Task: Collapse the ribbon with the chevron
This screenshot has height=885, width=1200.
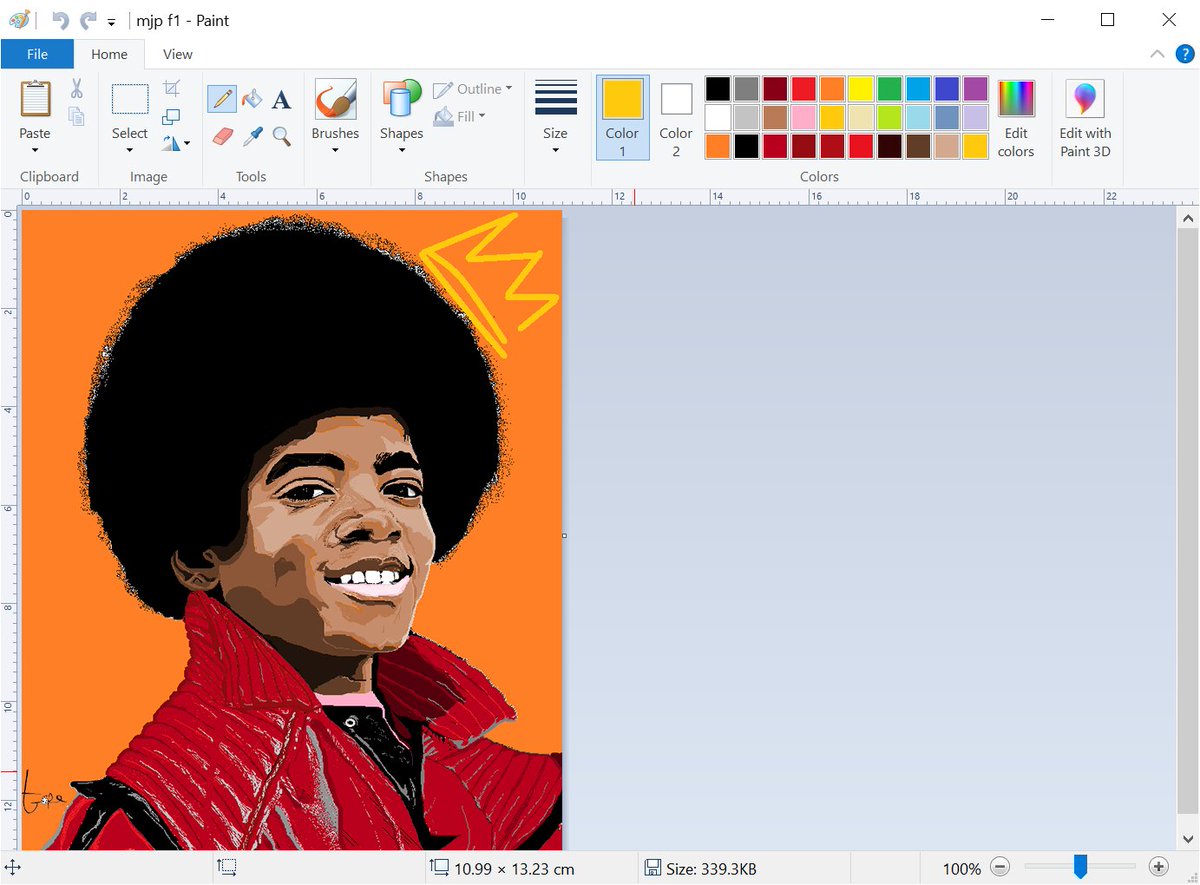Action: (1157, 54)
